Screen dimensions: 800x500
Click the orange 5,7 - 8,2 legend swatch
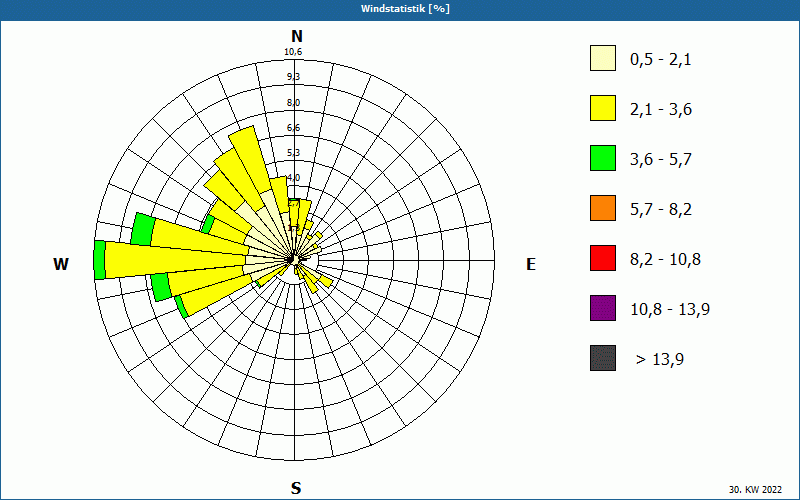pyautogui.click(x=603, y=208)
